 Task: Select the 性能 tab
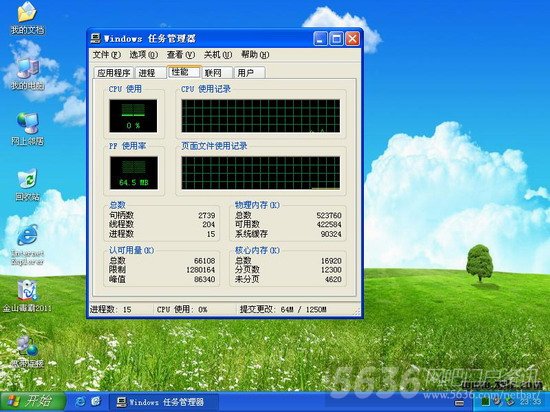click(x=184, y=72)
